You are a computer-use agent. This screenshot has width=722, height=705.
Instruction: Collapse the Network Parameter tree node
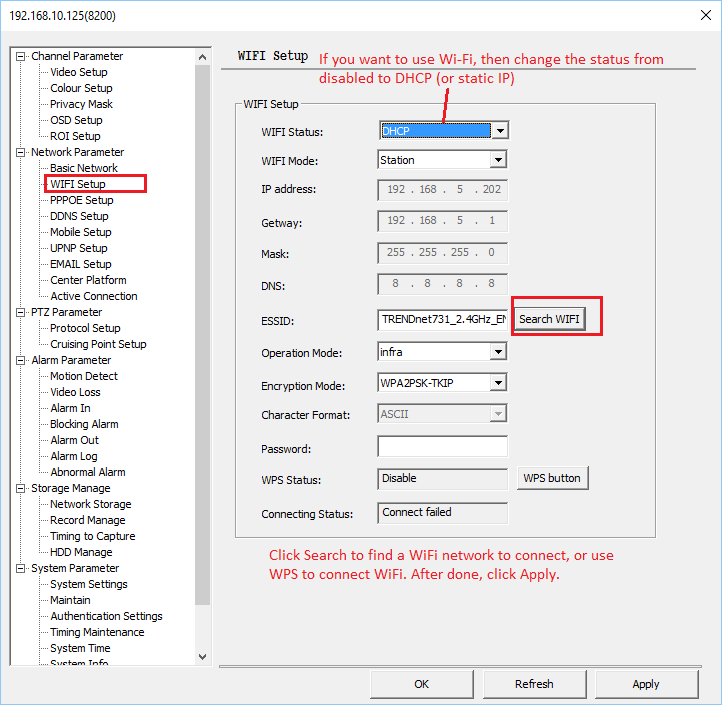(20, 152)
